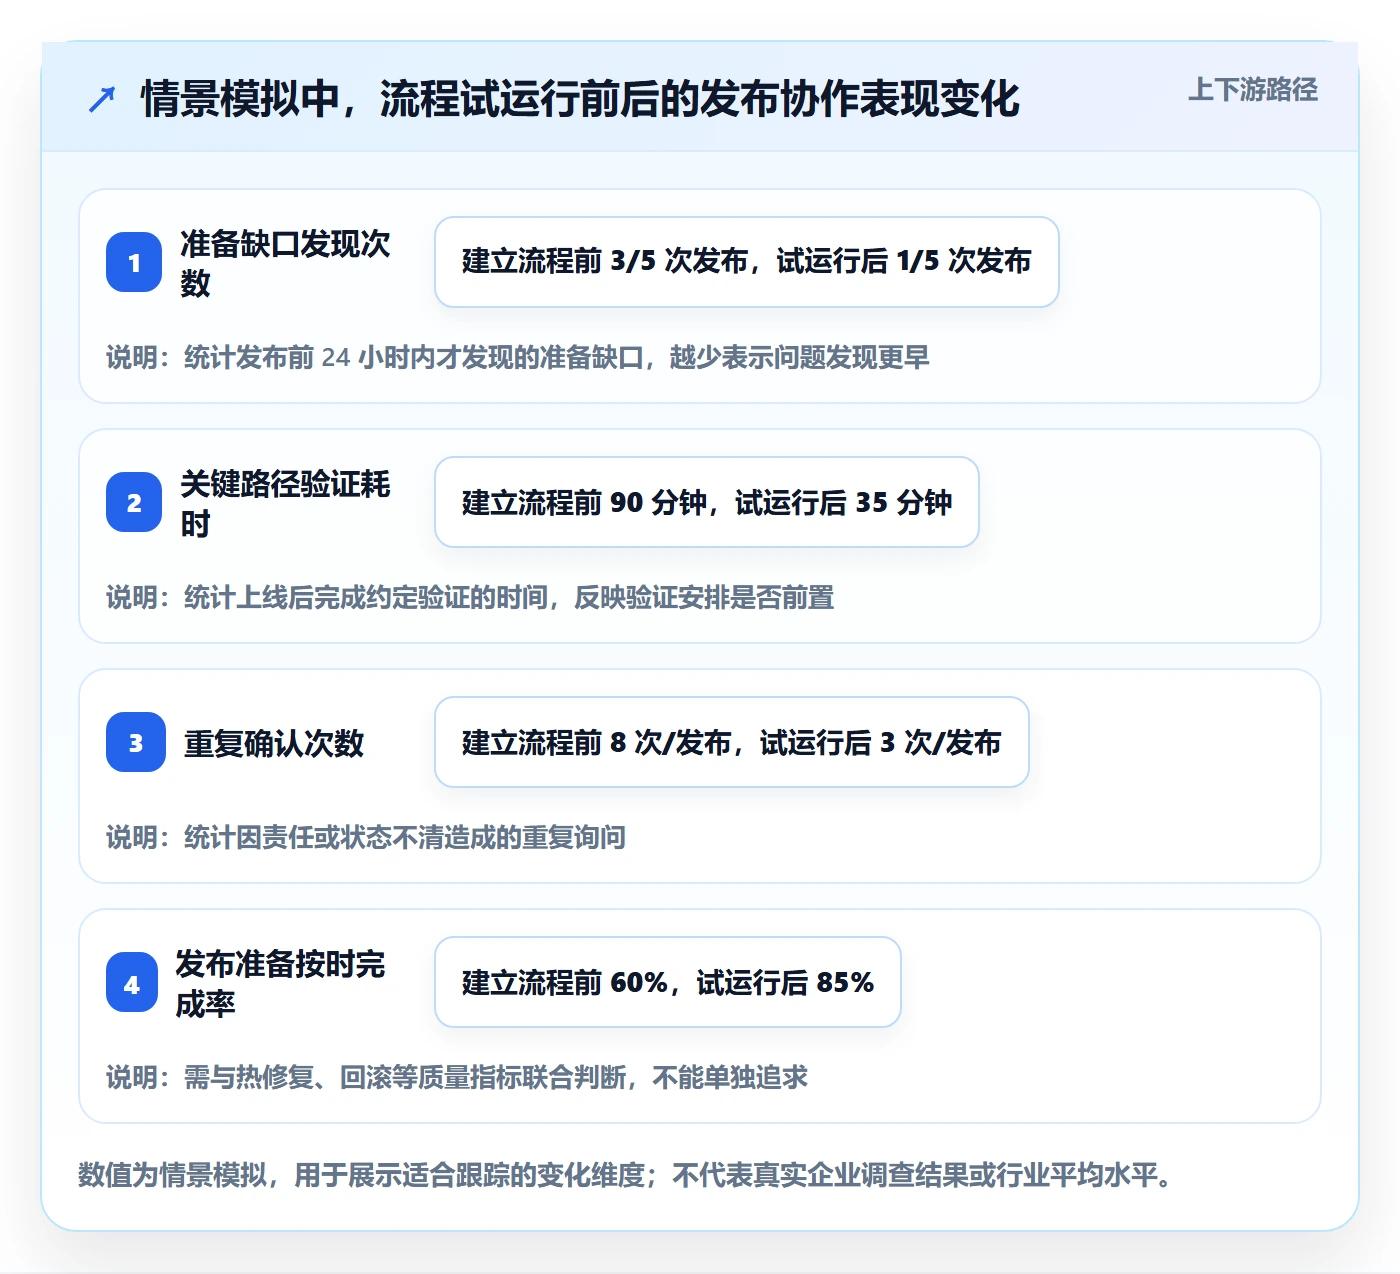Click the footer disclaimer 数值为情景模拟

pos(625,1174)
